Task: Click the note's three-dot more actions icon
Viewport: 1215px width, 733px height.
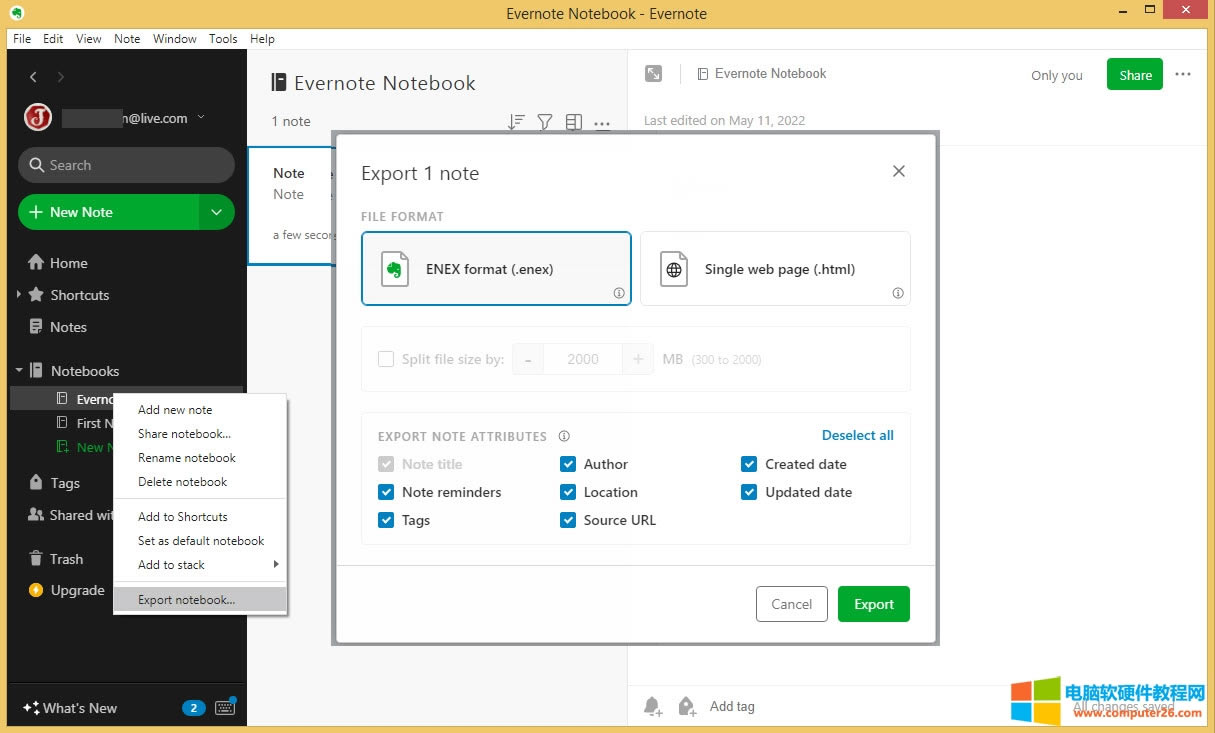Action: coord(1183,75)
